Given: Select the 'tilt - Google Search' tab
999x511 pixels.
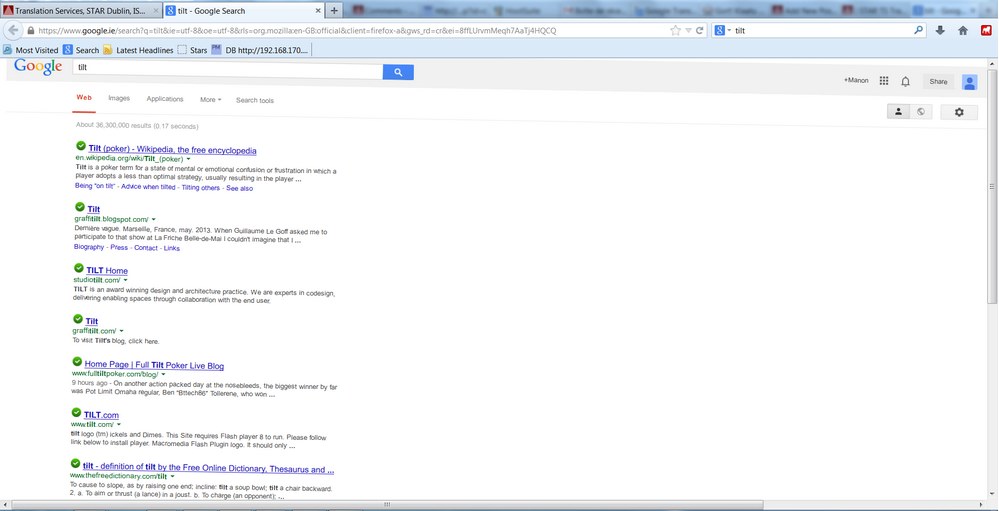Looking at the screenshot, I should tap(243, 11).
